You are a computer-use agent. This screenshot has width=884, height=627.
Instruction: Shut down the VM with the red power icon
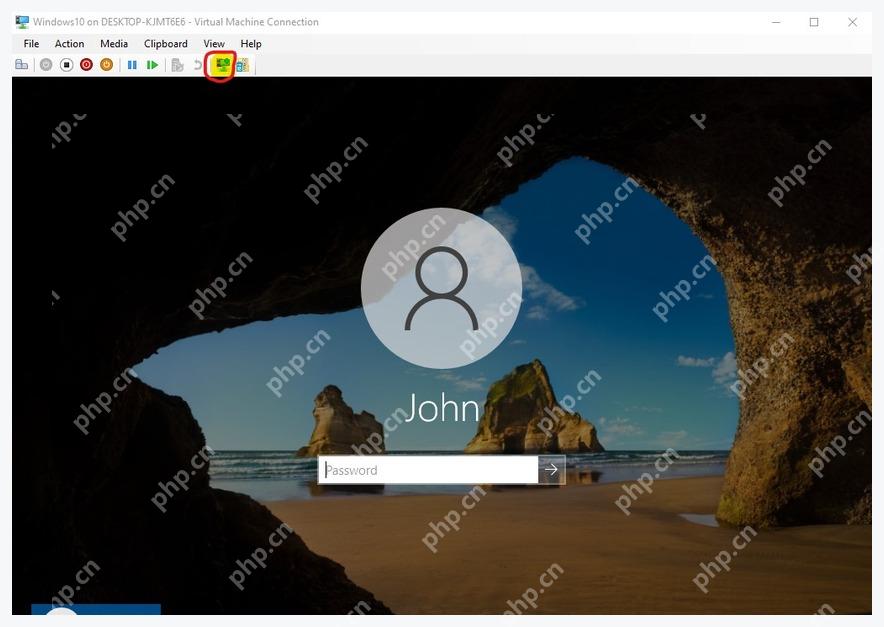tap(86, 65)
